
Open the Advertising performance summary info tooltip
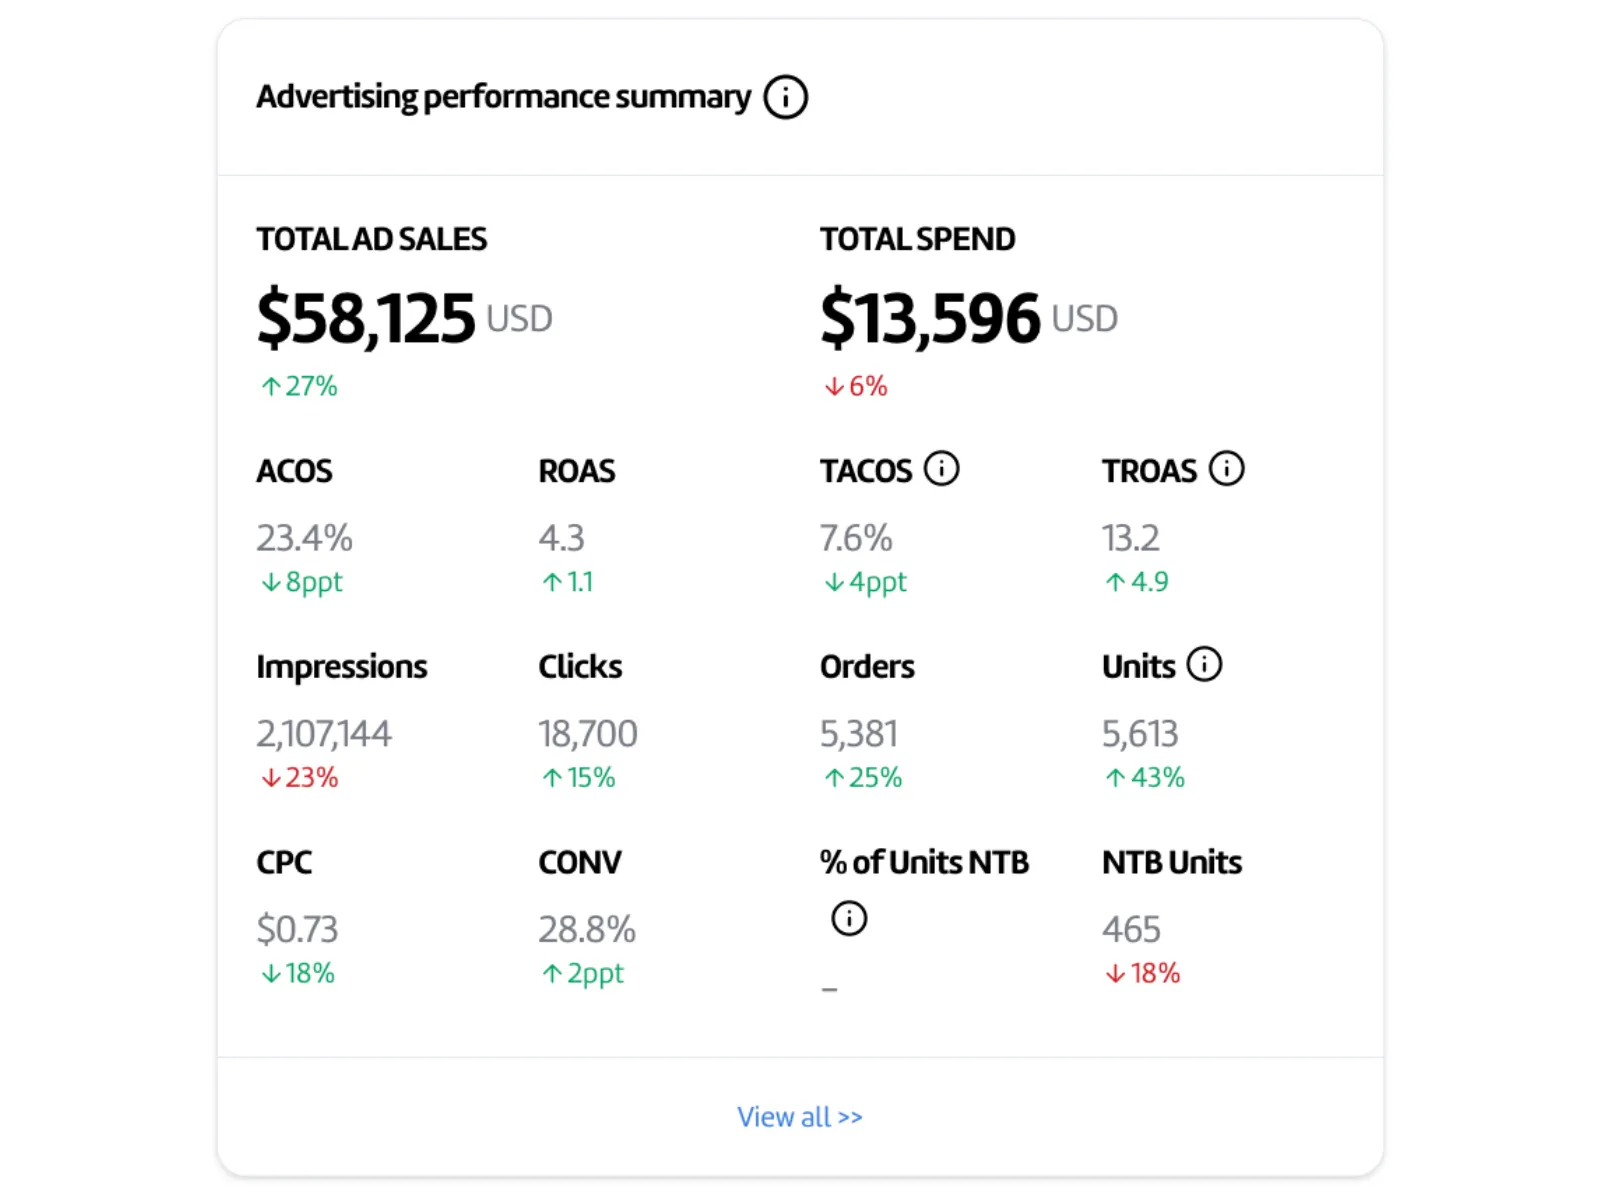pyautogui.click(x=785, y=96)
